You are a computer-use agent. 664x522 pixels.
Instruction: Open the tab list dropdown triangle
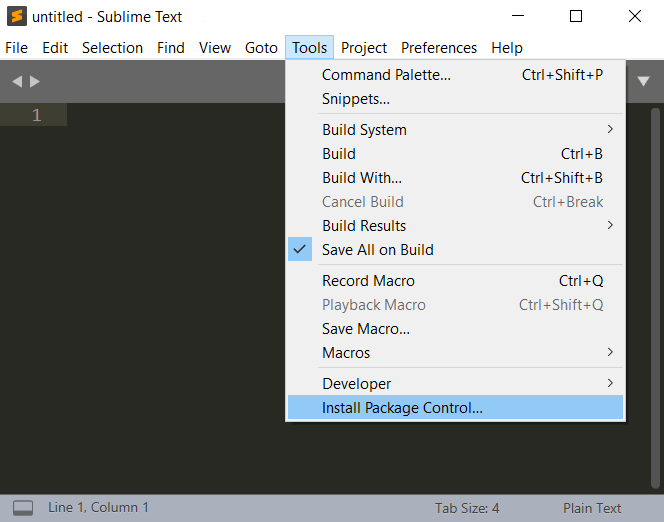[x=643, y=81]
